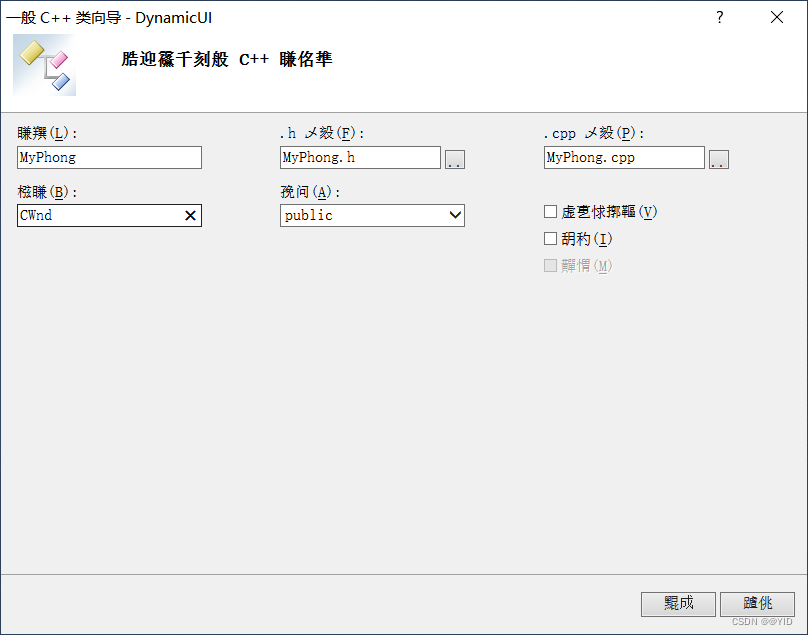
Task: Clear the CWnd base class using the X icon
Action: [190, 215]
